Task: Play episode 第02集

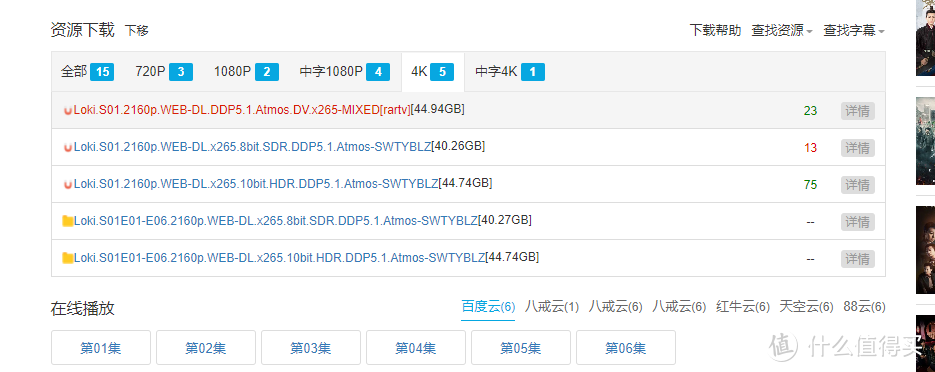Action: click(206, 348)
